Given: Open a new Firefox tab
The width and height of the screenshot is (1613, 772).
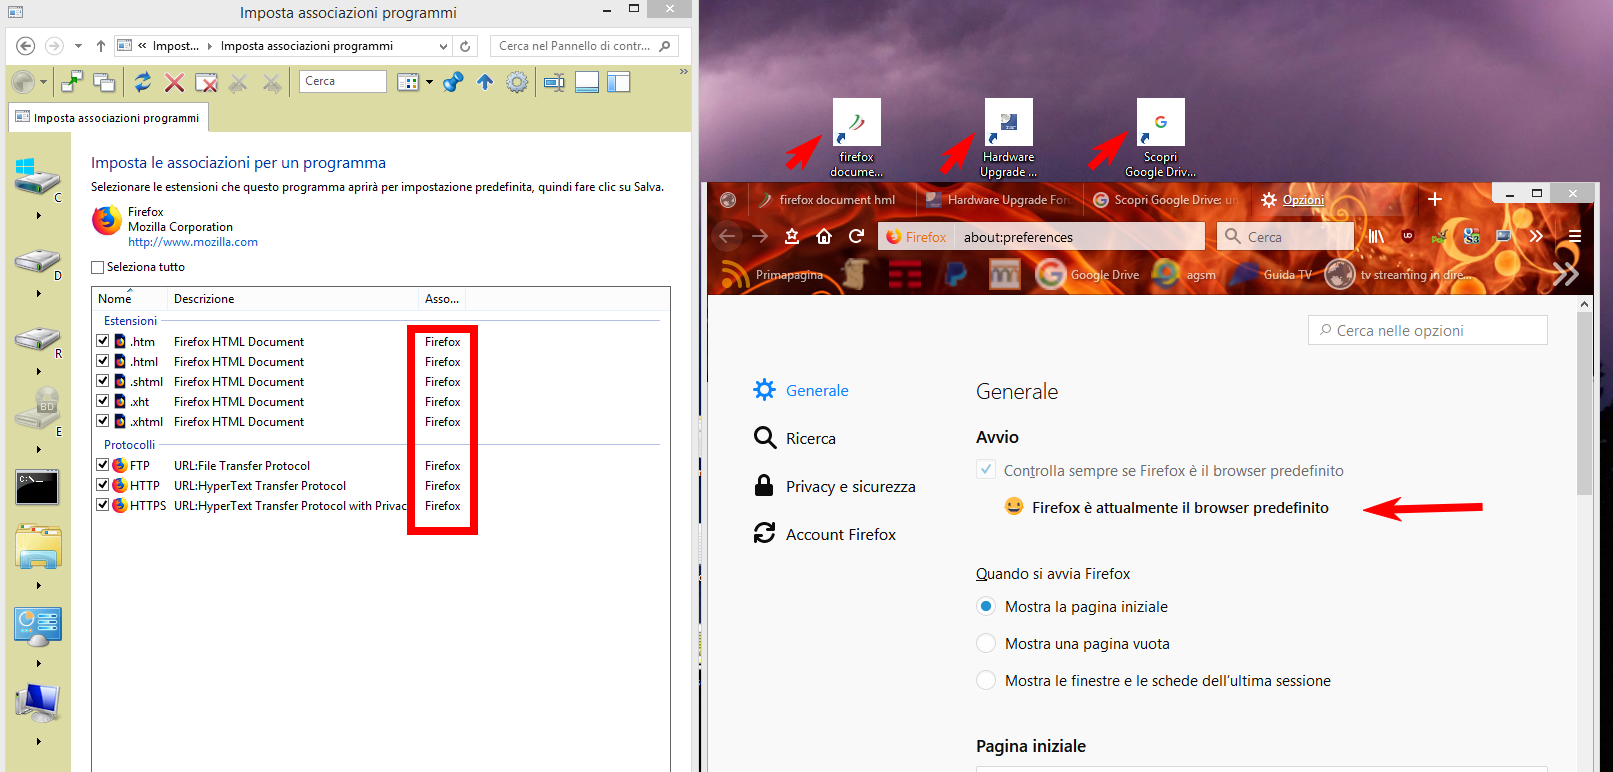Looking at the screenshot, I should click(x=1434, y=199).
